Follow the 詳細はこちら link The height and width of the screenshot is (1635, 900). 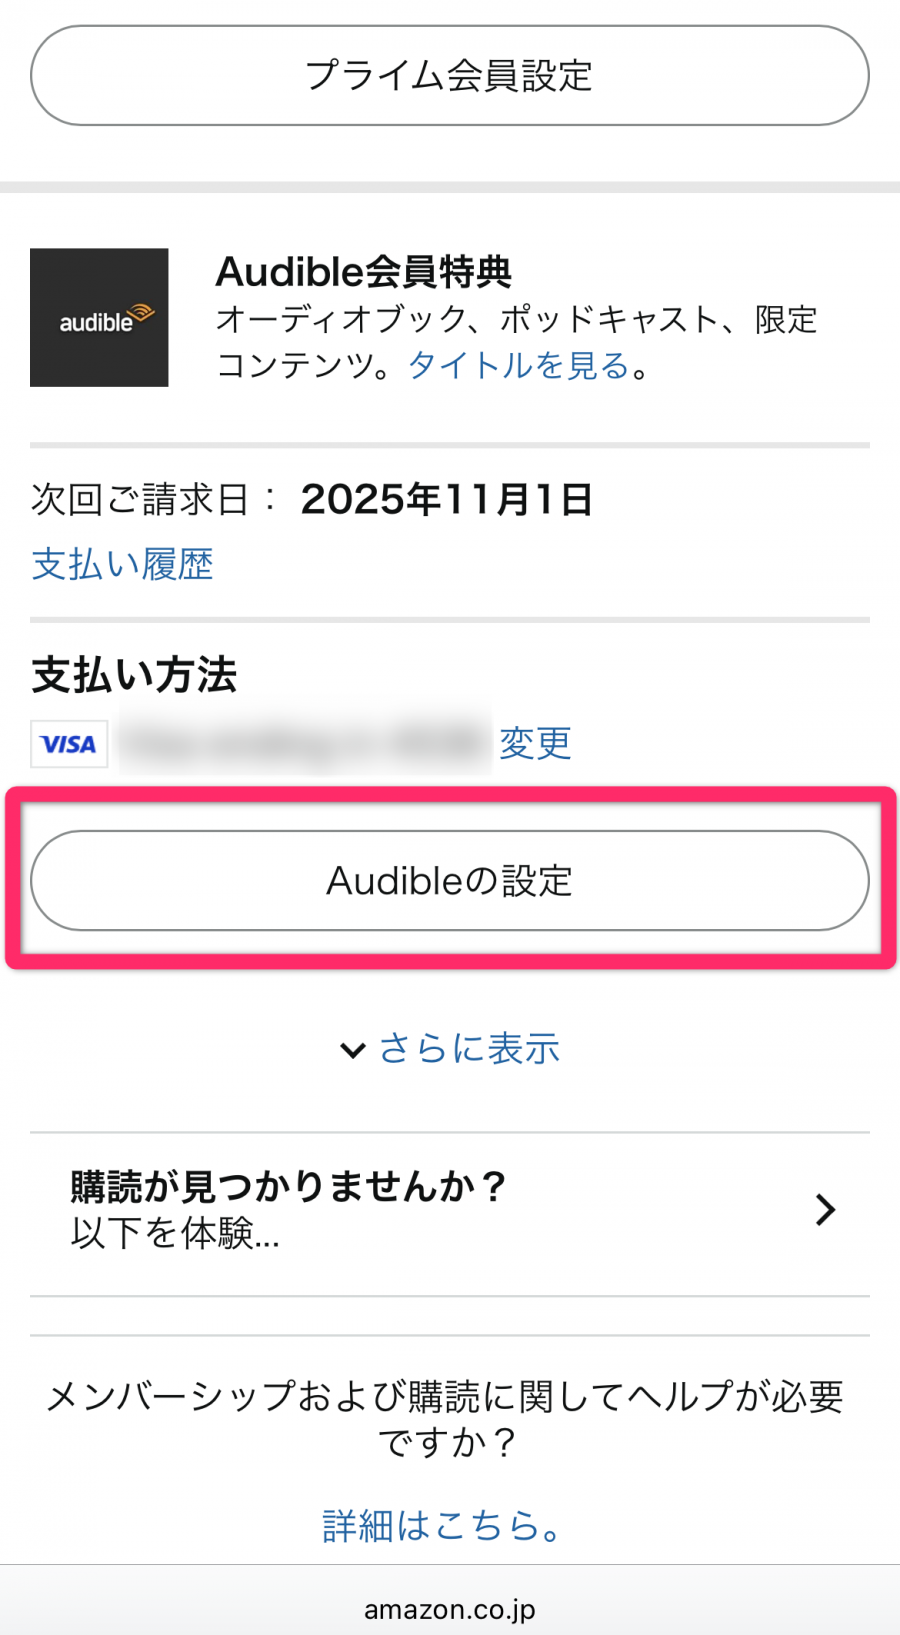coord(441,1526)
